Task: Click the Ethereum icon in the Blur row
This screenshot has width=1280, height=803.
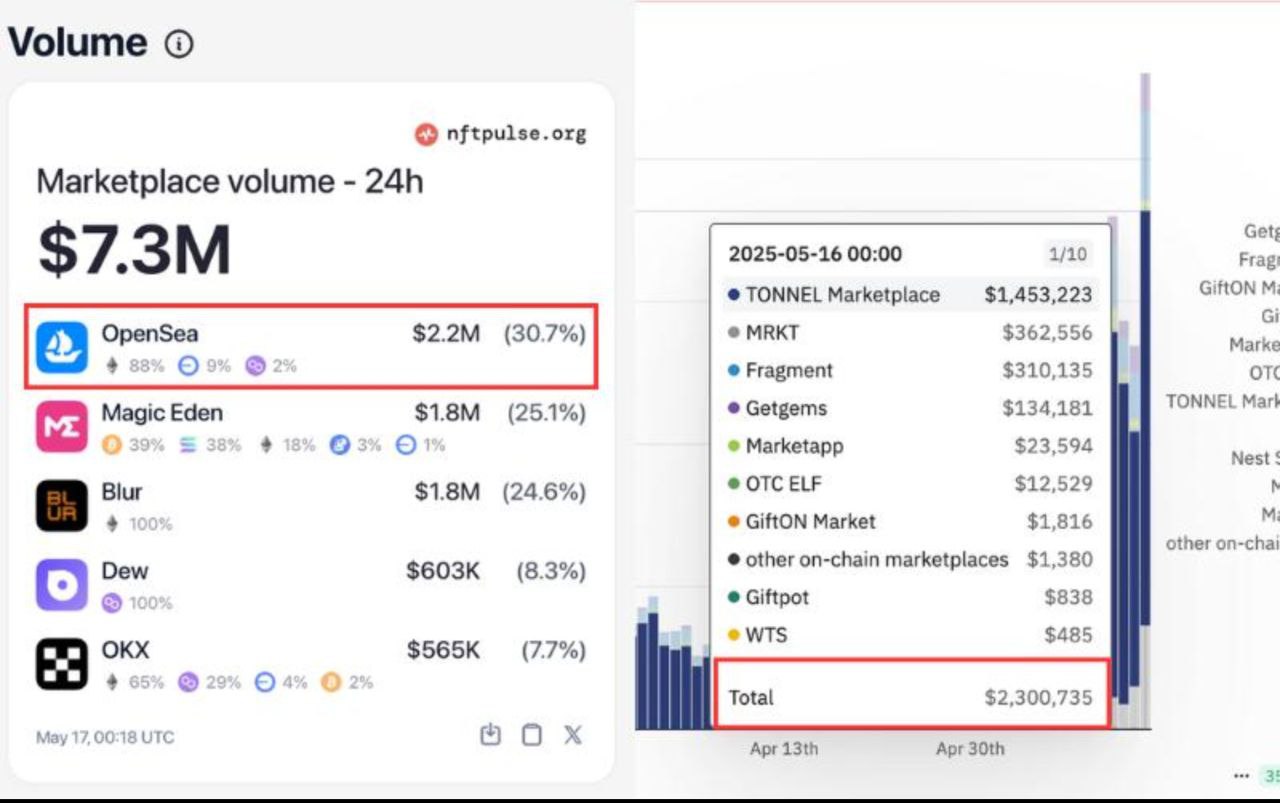Action: pos(112,524)
